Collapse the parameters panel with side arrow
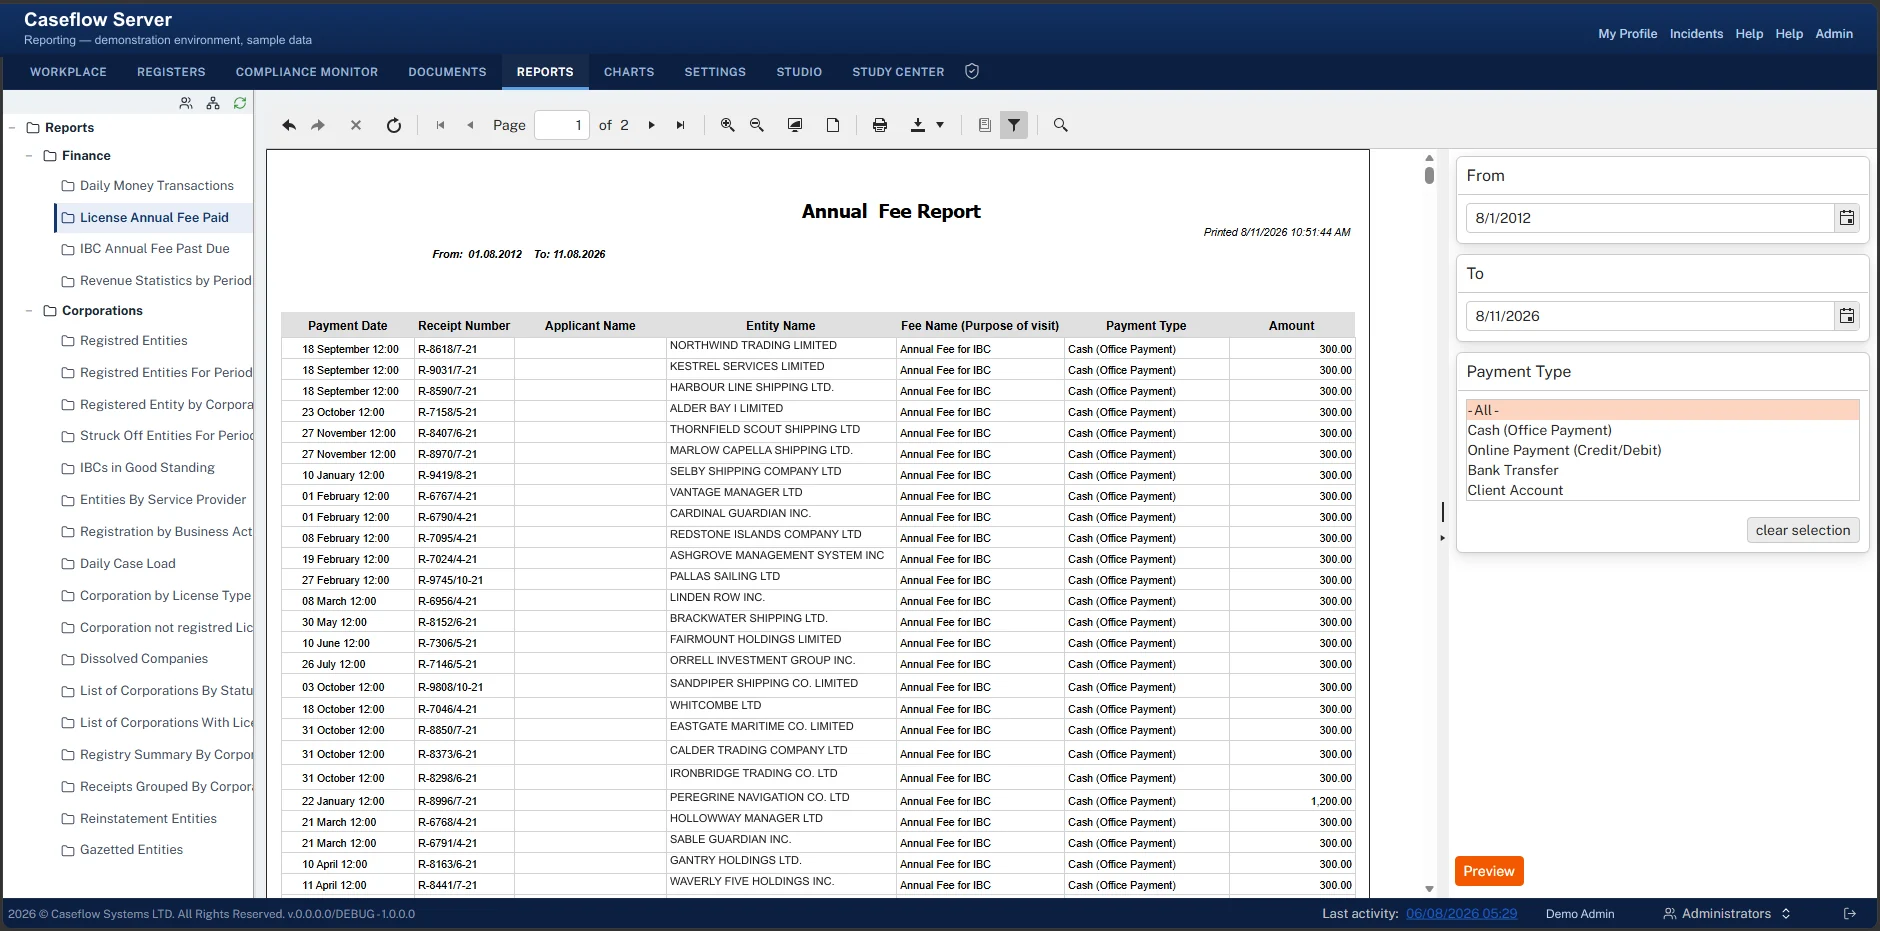 click(x=1442, y=538)
